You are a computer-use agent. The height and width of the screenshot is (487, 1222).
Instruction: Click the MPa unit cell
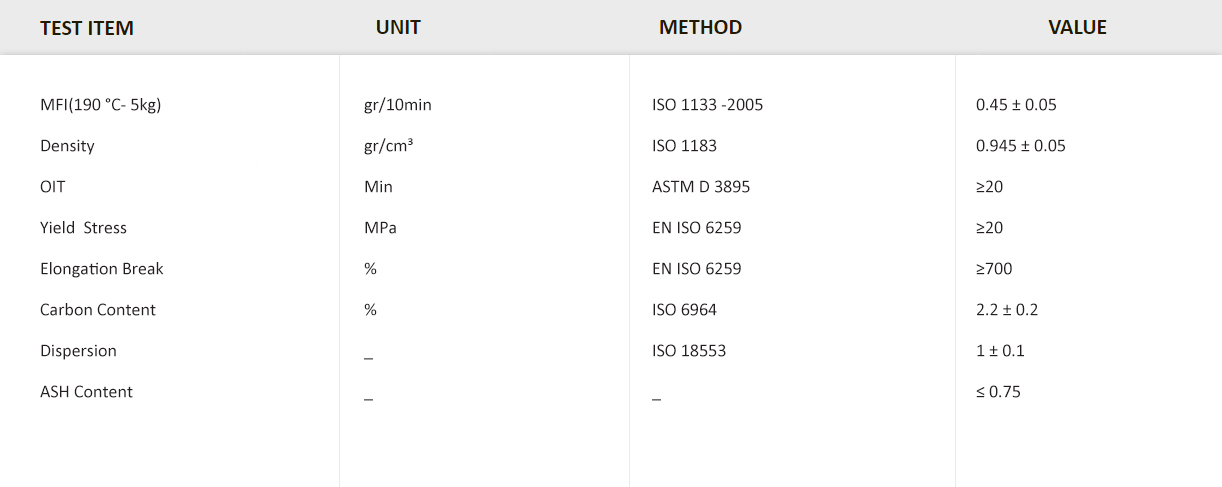380,228
